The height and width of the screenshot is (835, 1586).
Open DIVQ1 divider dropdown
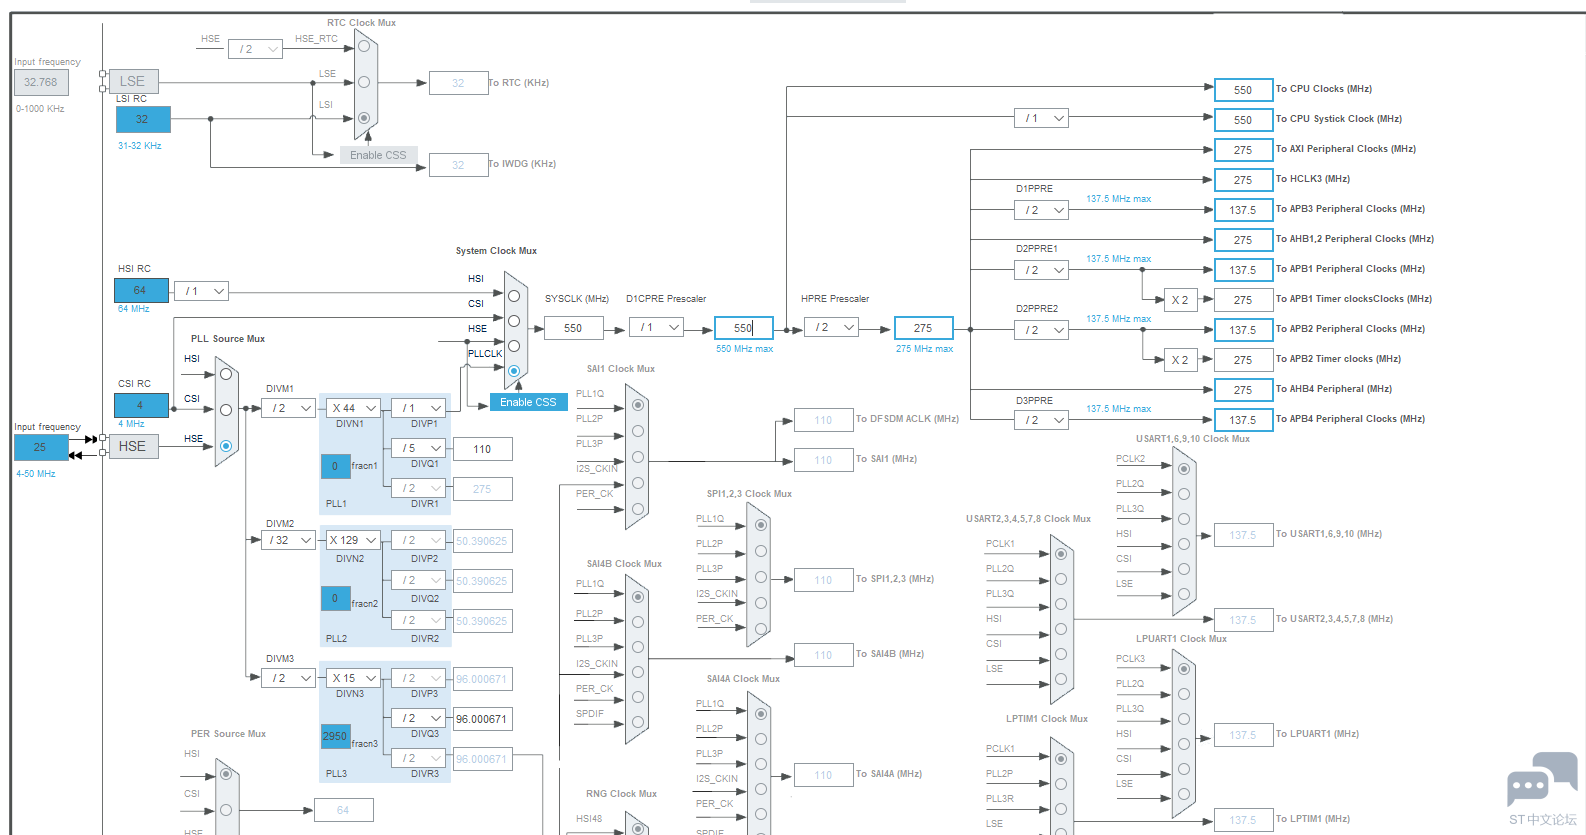click(418, 448)
